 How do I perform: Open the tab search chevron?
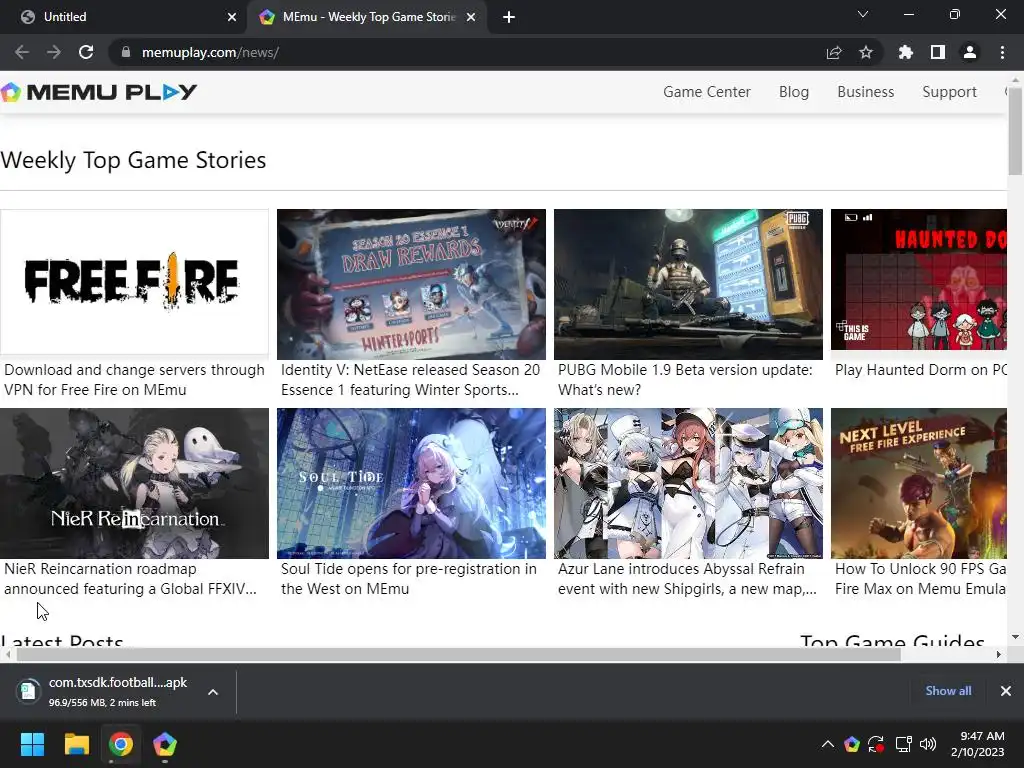[x=863, y=14]
